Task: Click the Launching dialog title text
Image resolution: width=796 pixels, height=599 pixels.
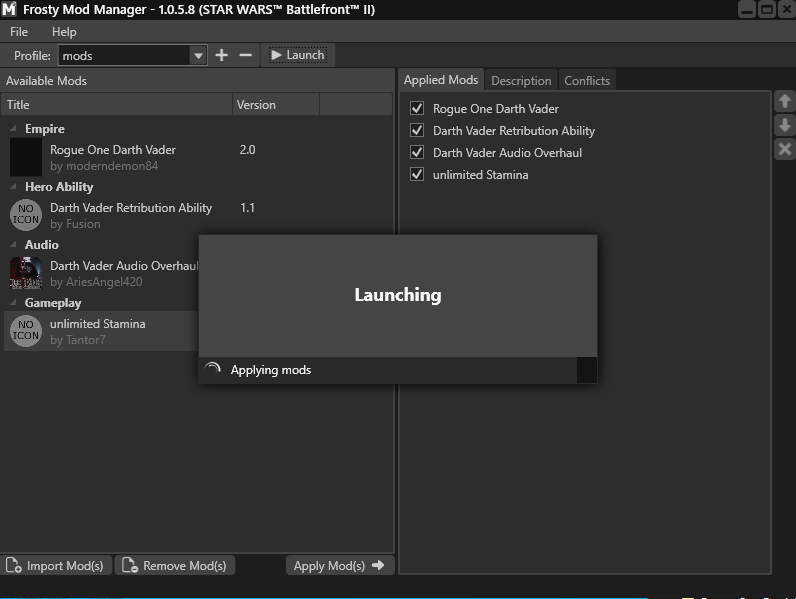Action: coord(398,295)
